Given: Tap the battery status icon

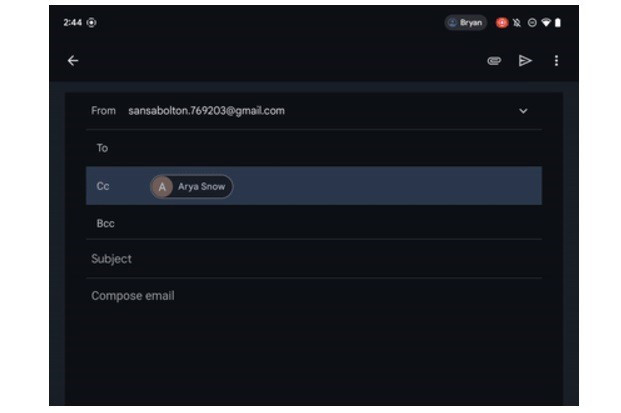Looking at the screenshot, I should (558, 23).
